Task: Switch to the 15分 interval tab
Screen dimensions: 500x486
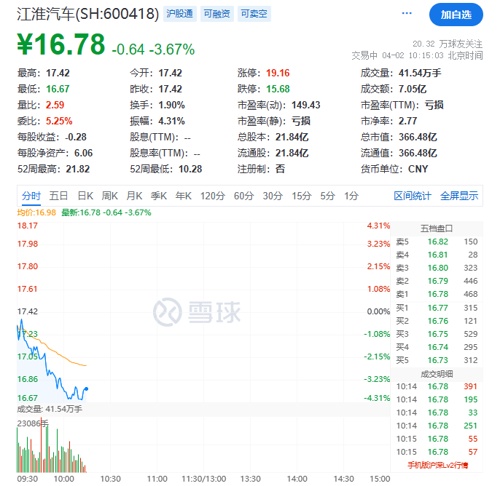Action: pos(302,196)
